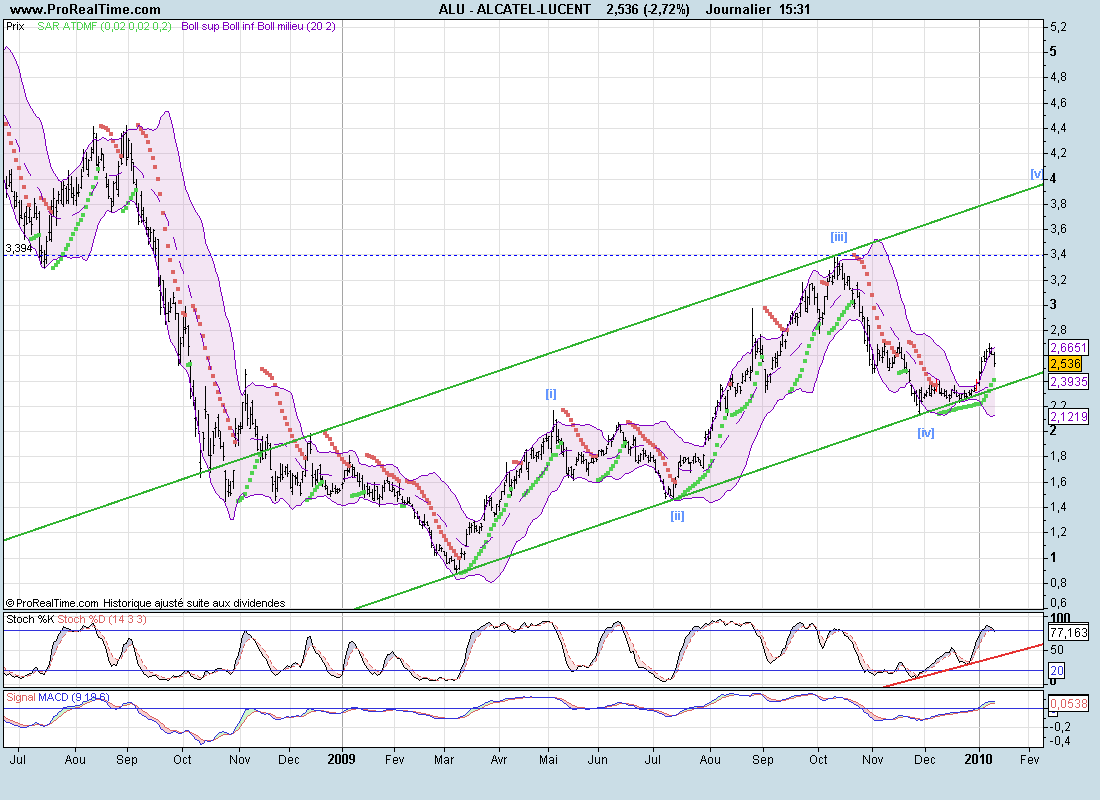
Task: Click the 2,536 (-2,72%) price quote
Action: pos(649,9)
